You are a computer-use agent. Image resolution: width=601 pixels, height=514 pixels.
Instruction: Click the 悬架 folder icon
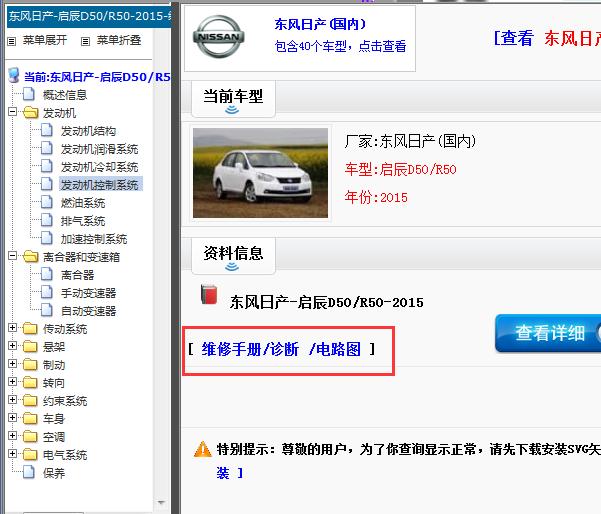[31, 346]
